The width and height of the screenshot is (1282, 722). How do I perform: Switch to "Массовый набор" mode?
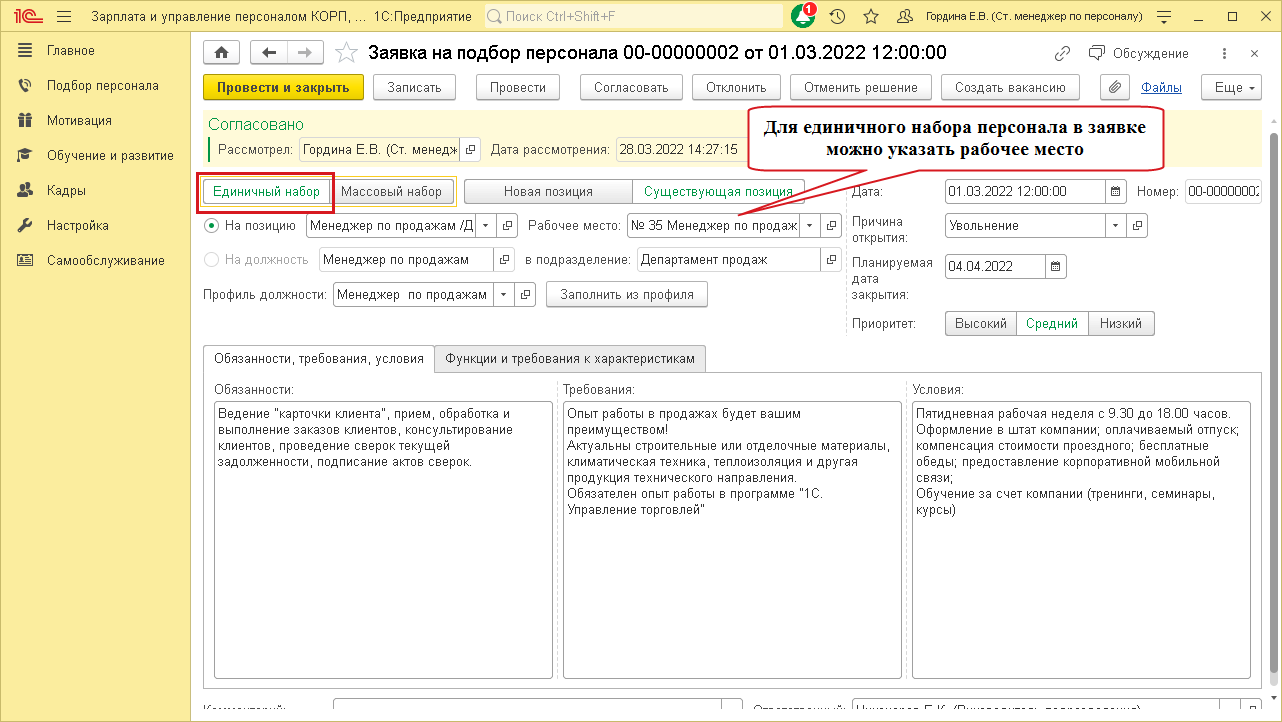[x=391, y=191]
